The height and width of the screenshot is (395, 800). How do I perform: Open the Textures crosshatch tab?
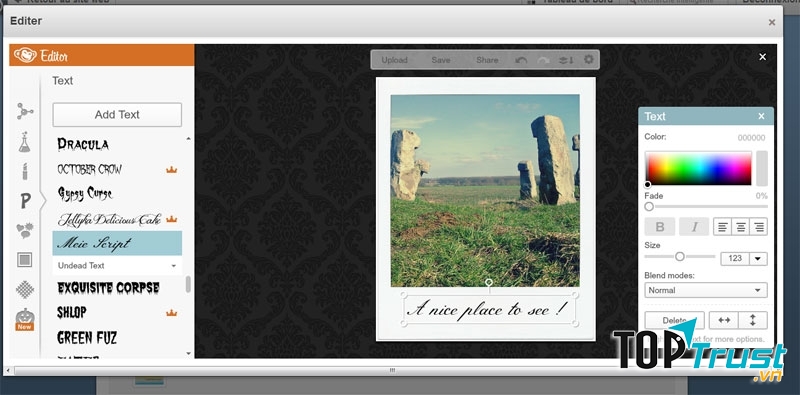(x=24, y=289)
